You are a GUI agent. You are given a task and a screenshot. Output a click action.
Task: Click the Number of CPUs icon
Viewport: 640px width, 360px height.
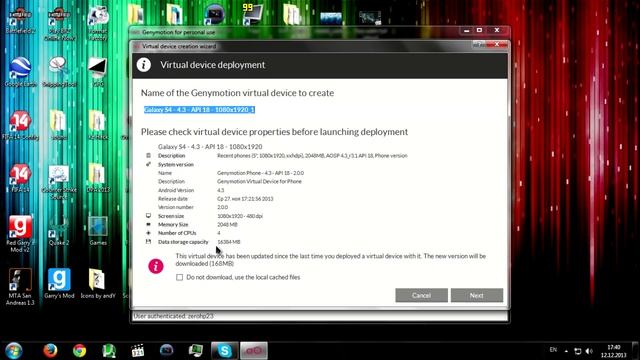click(148, 233)
